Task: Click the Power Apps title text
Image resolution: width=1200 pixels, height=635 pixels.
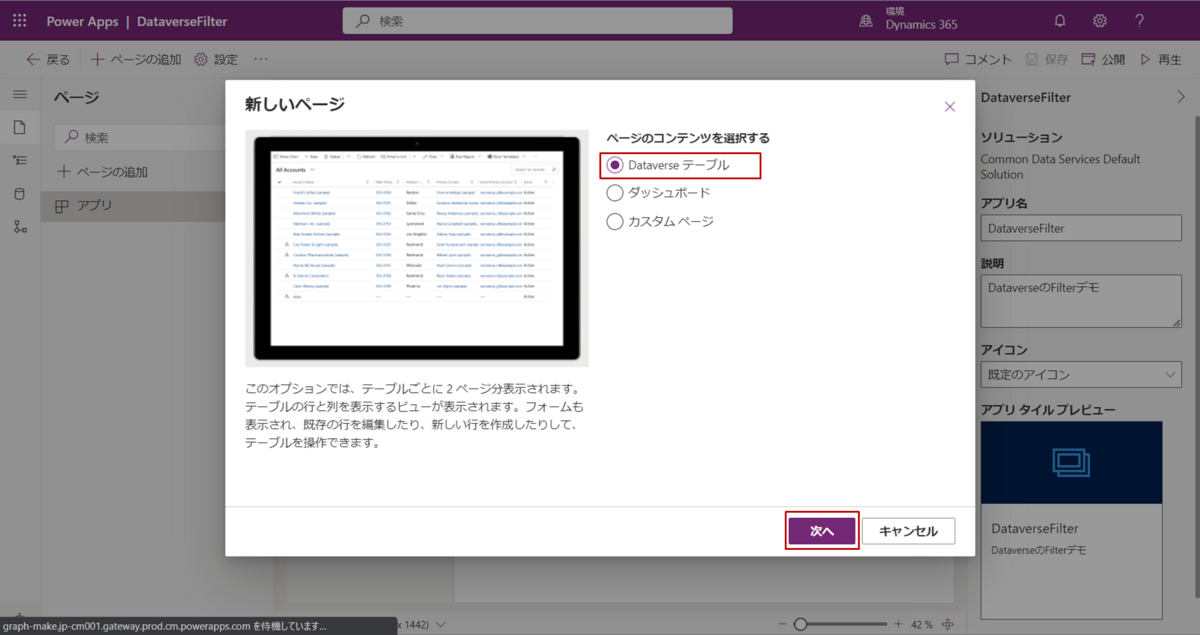Action: click(82, 20)
